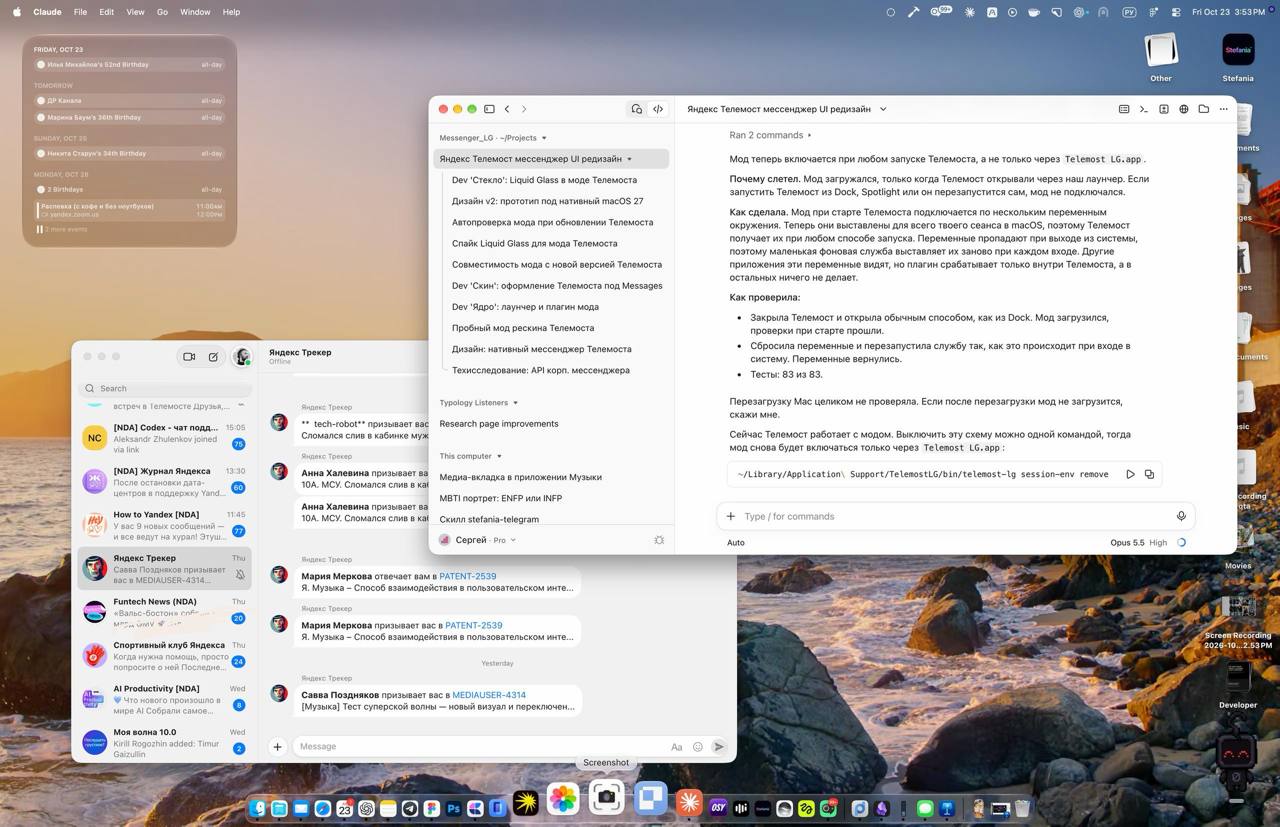Switch to the code view toggle

tap(658, 109)
